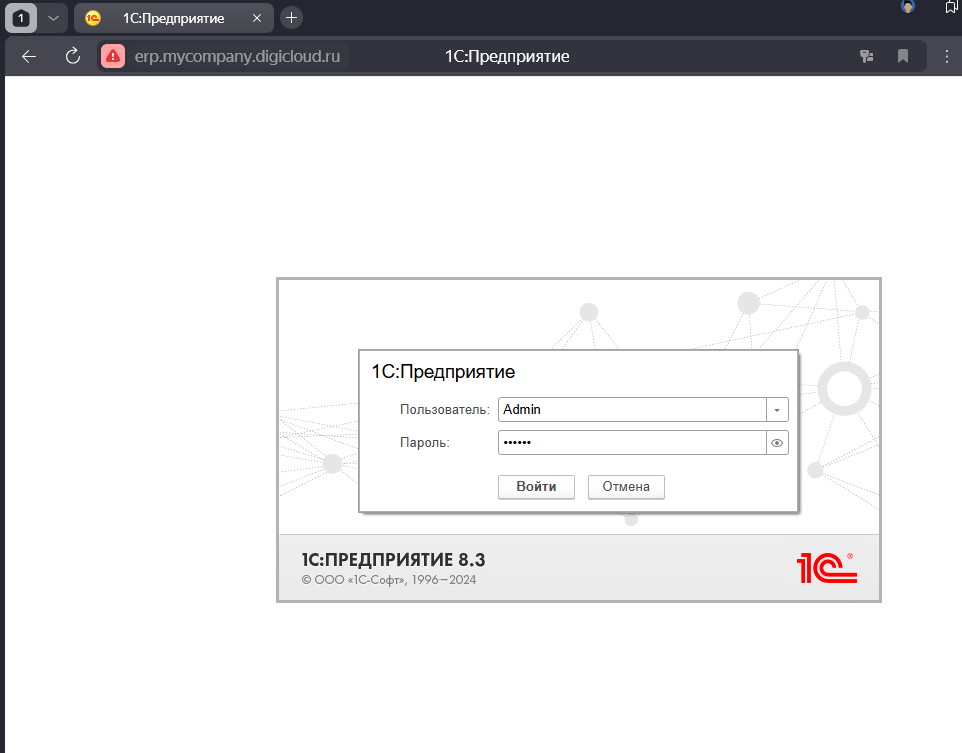This screenshot has height=753, width=962.
Task: Bookmark this page with the flag icon
Action: [902, 56]
